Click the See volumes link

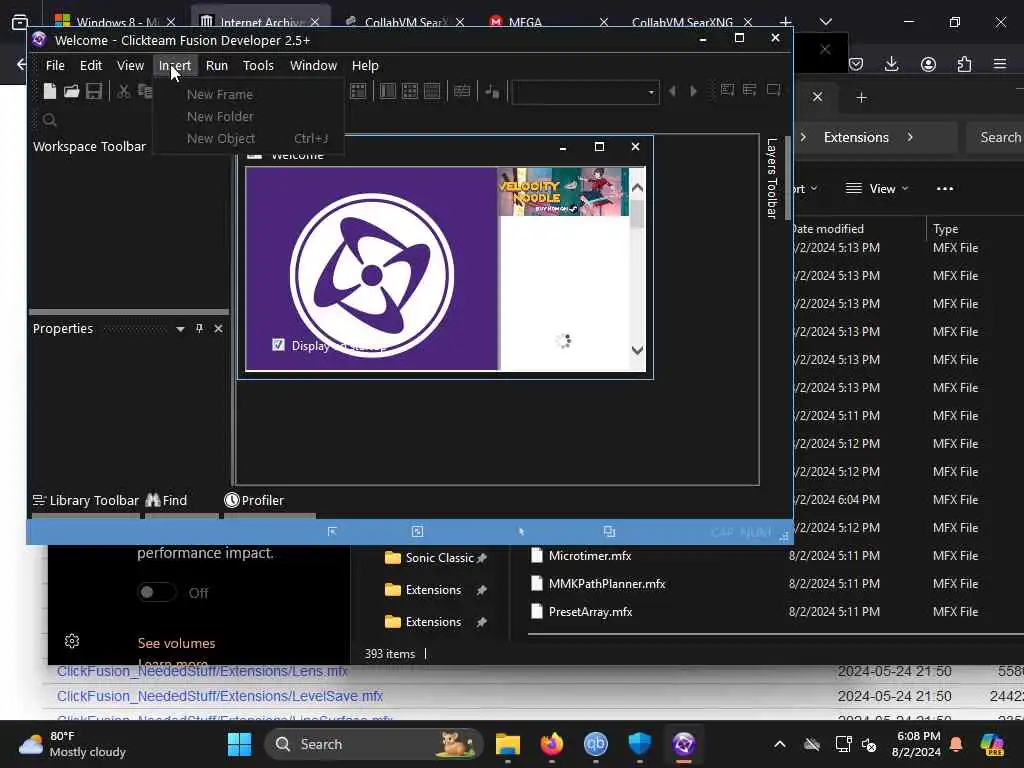pyautogui.click(x=176, y=643)
